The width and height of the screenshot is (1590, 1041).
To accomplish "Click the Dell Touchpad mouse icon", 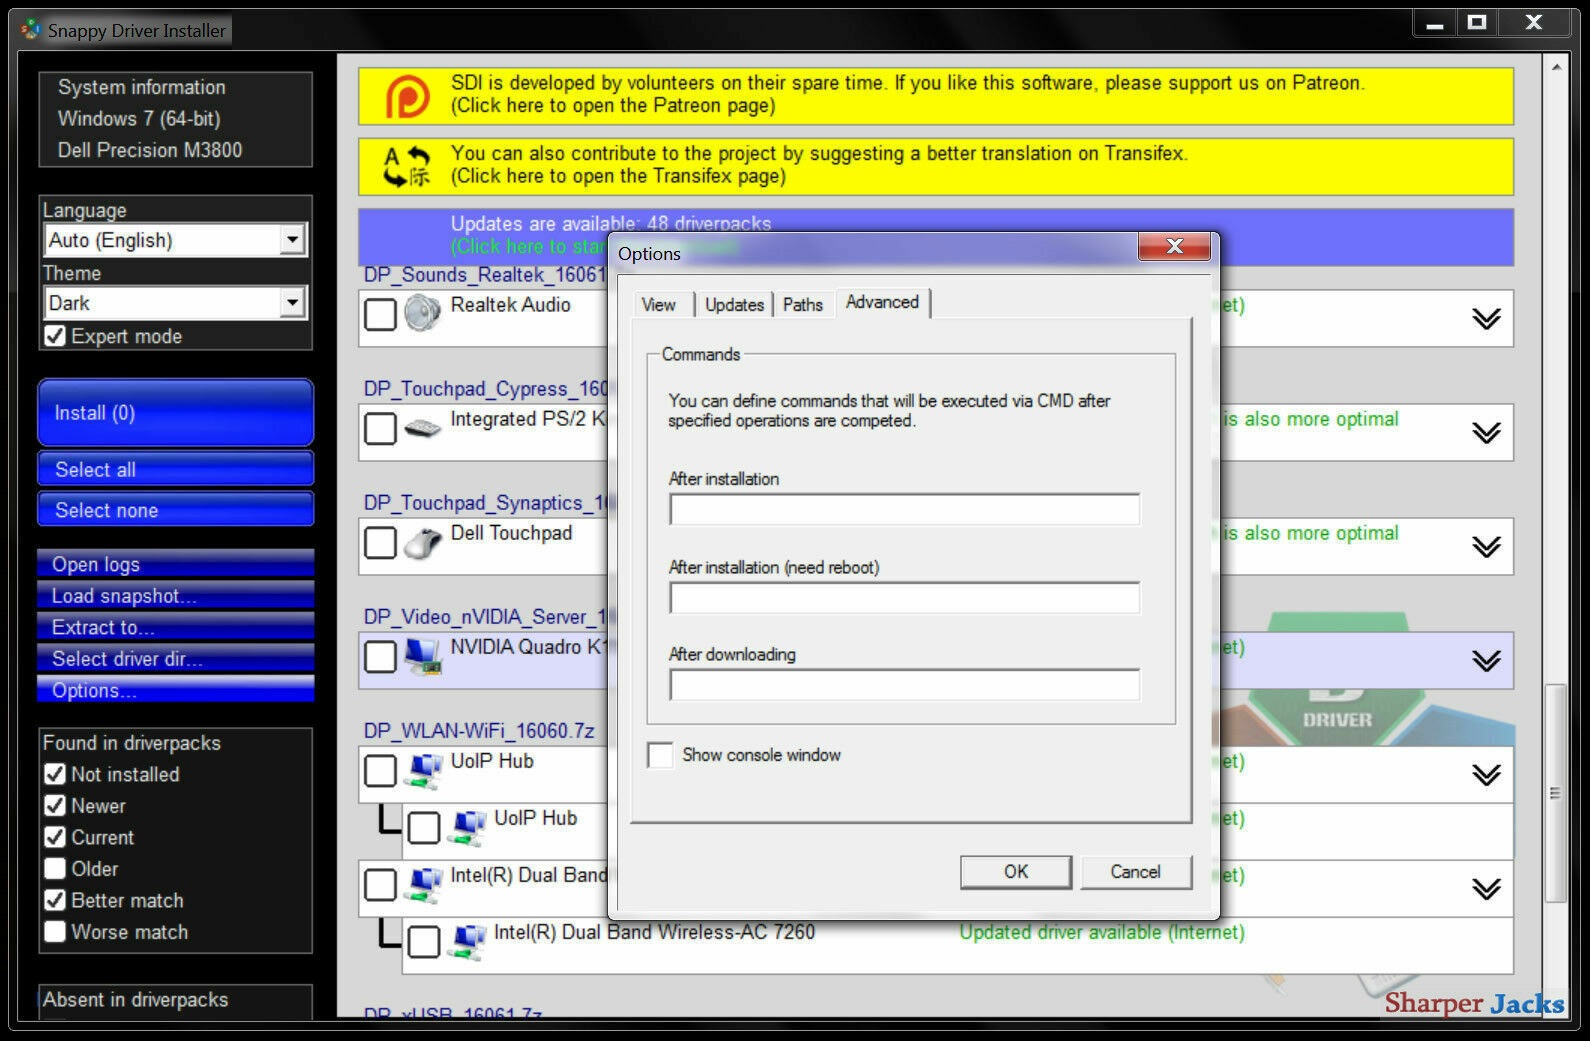I will pos(423,543).
